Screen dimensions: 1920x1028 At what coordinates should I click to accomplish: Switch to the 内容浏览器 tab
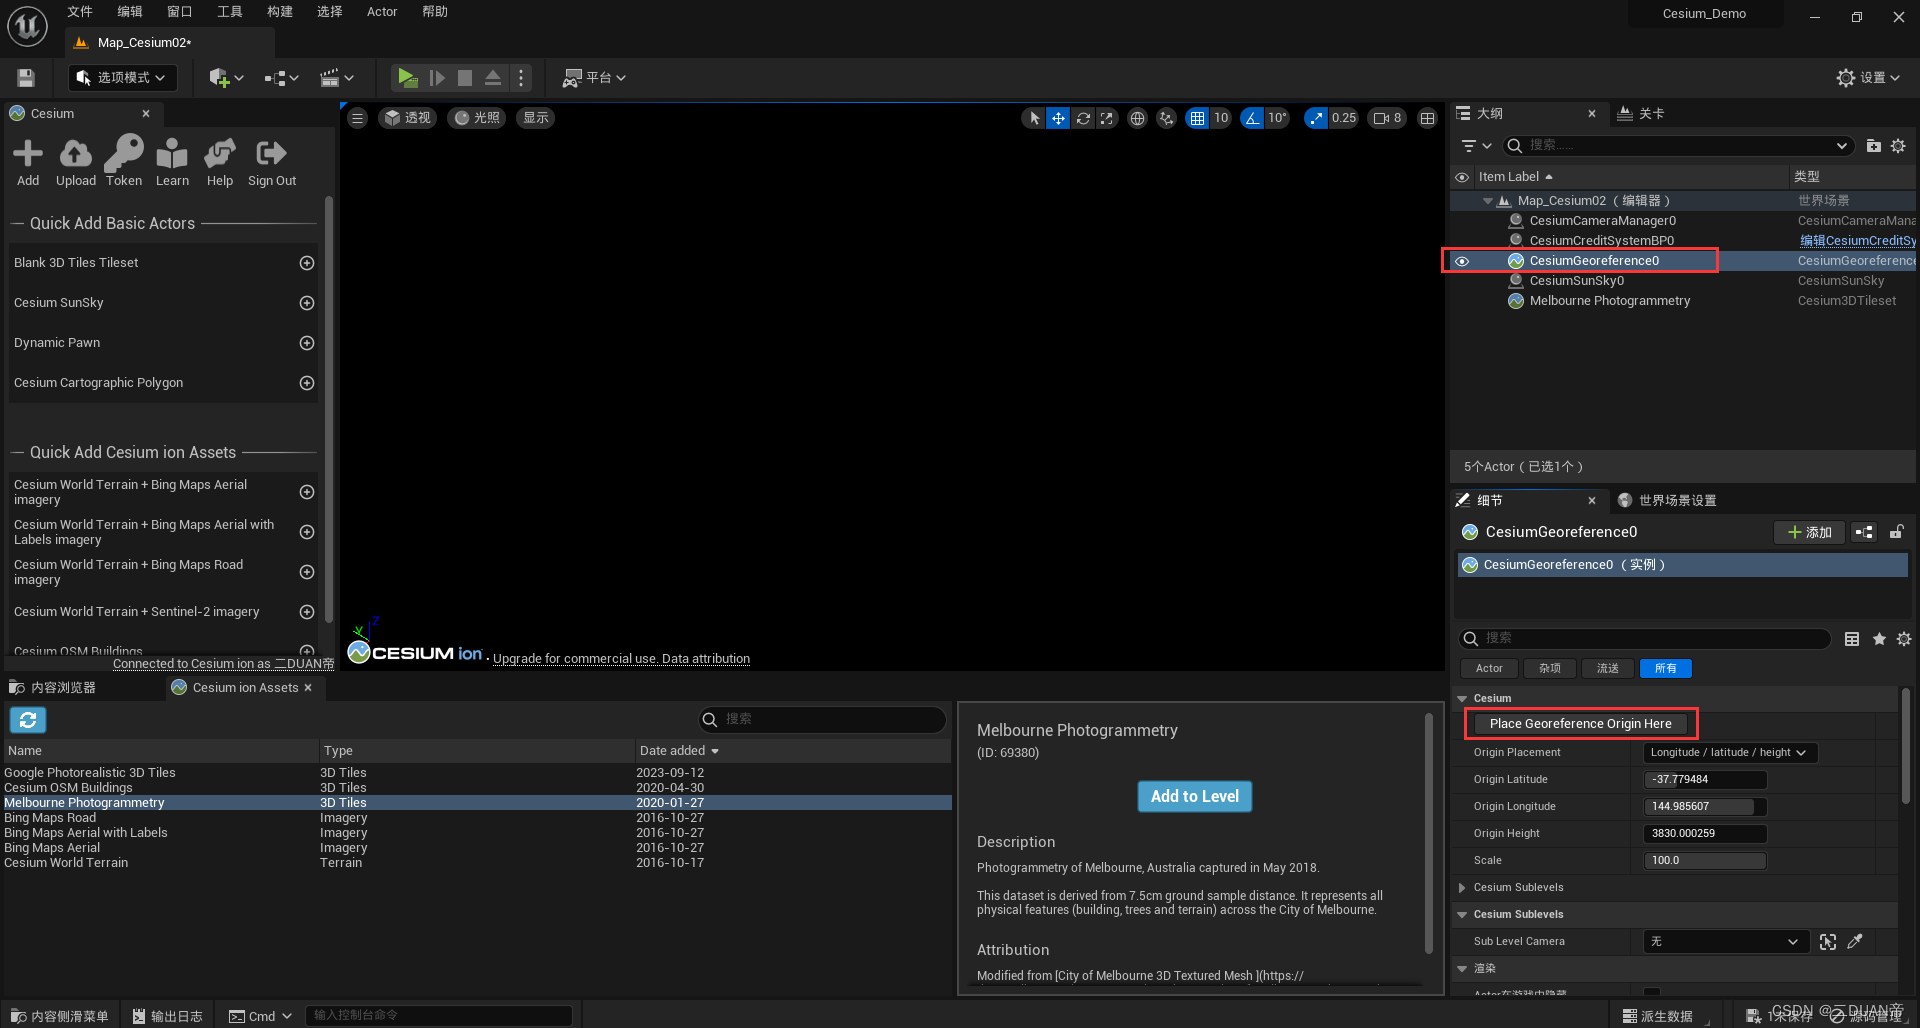[53, 688]
